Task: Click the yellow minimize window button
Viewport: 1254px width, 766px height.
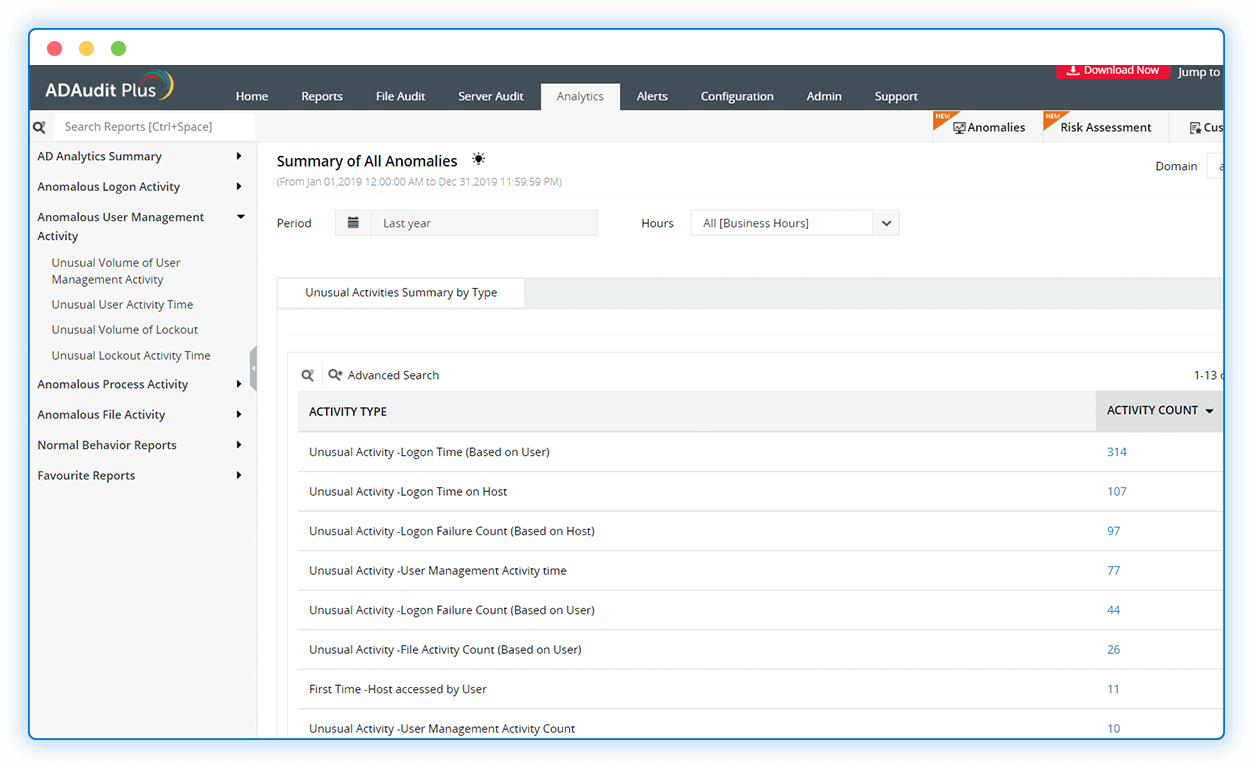Action: (x=87, y=48)
